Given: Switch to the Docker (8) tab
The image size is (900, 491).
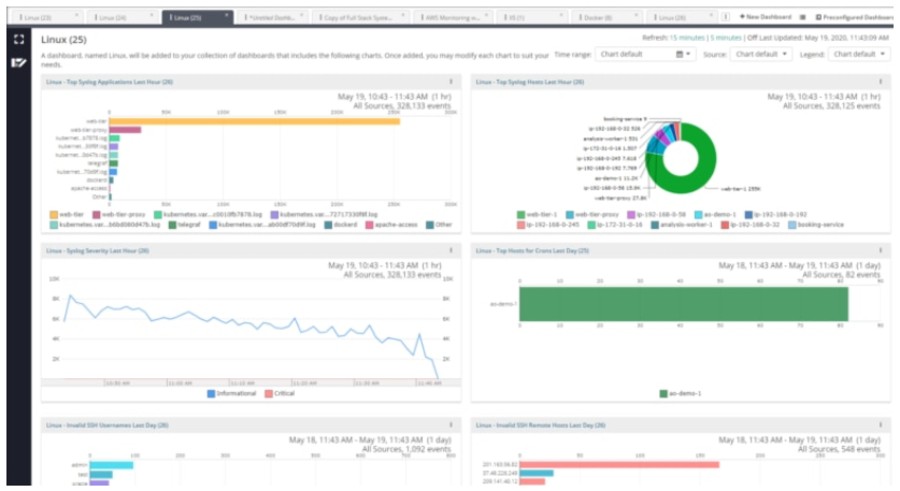Looking at the screenshot, I should click(x=607, y=18).
